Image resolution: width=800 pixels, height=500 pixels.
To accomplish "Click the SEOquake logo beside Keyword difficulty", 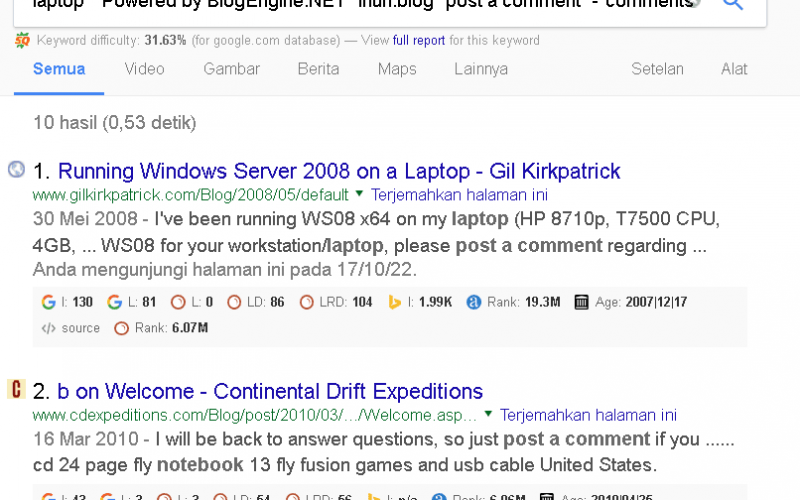I will tap(22, 40).
